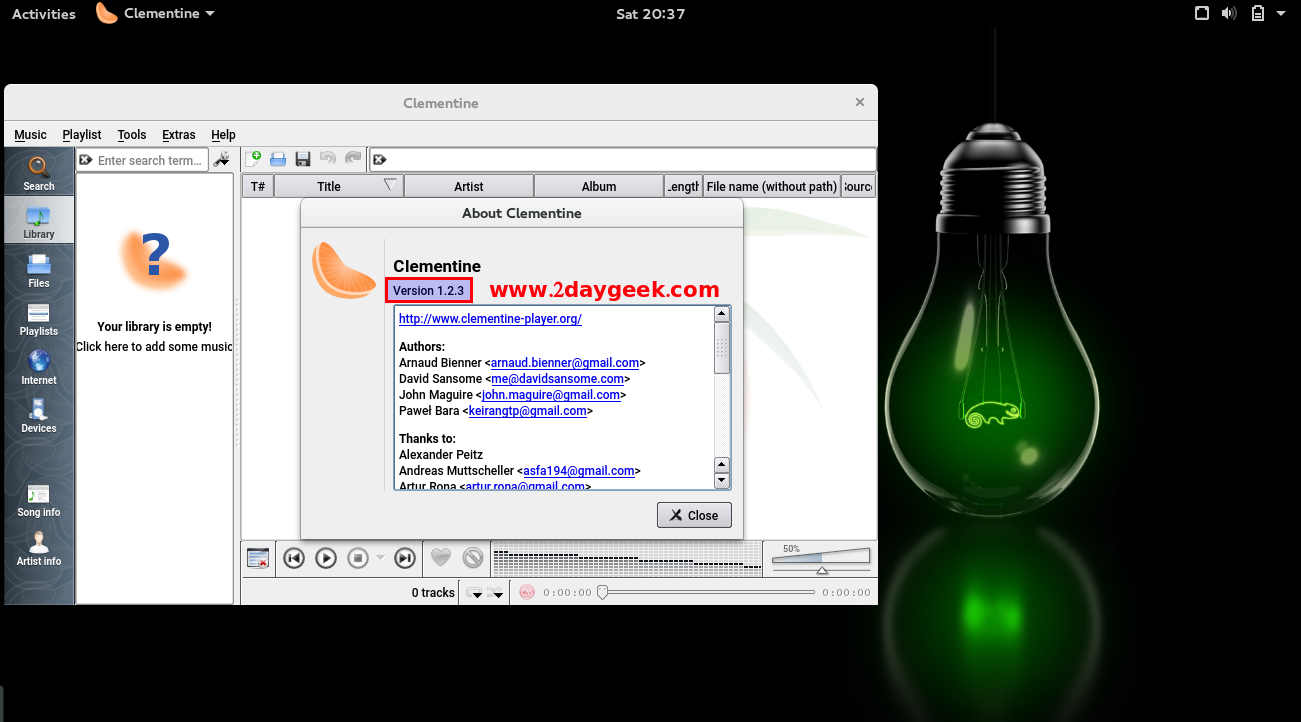
Task: Click the battery icon in top bar
Action: pyautogui.click(x=1257, y=14)
